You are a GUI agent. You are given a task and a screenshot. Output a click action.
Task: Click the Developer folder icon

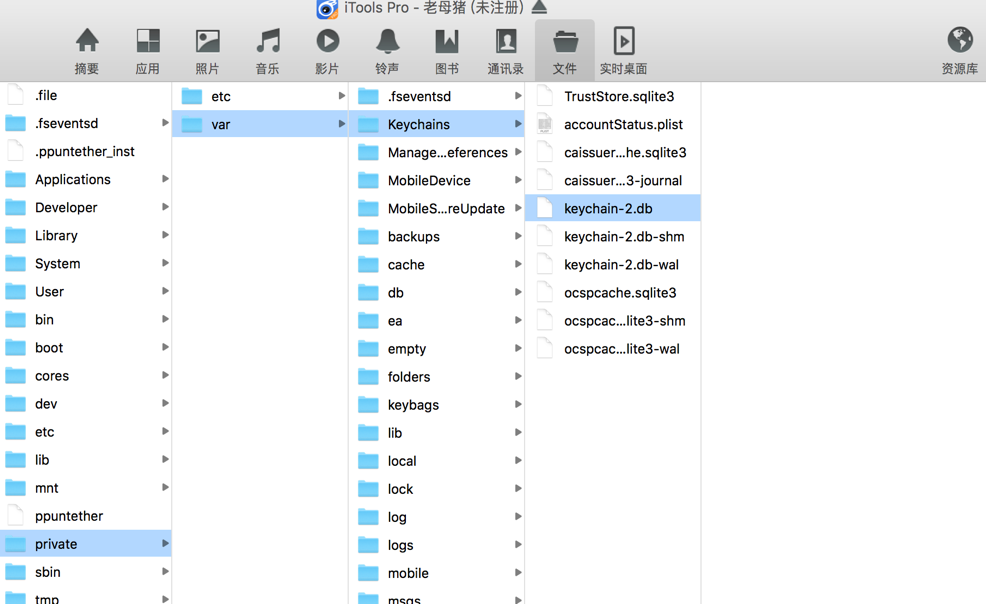(16, 208)
